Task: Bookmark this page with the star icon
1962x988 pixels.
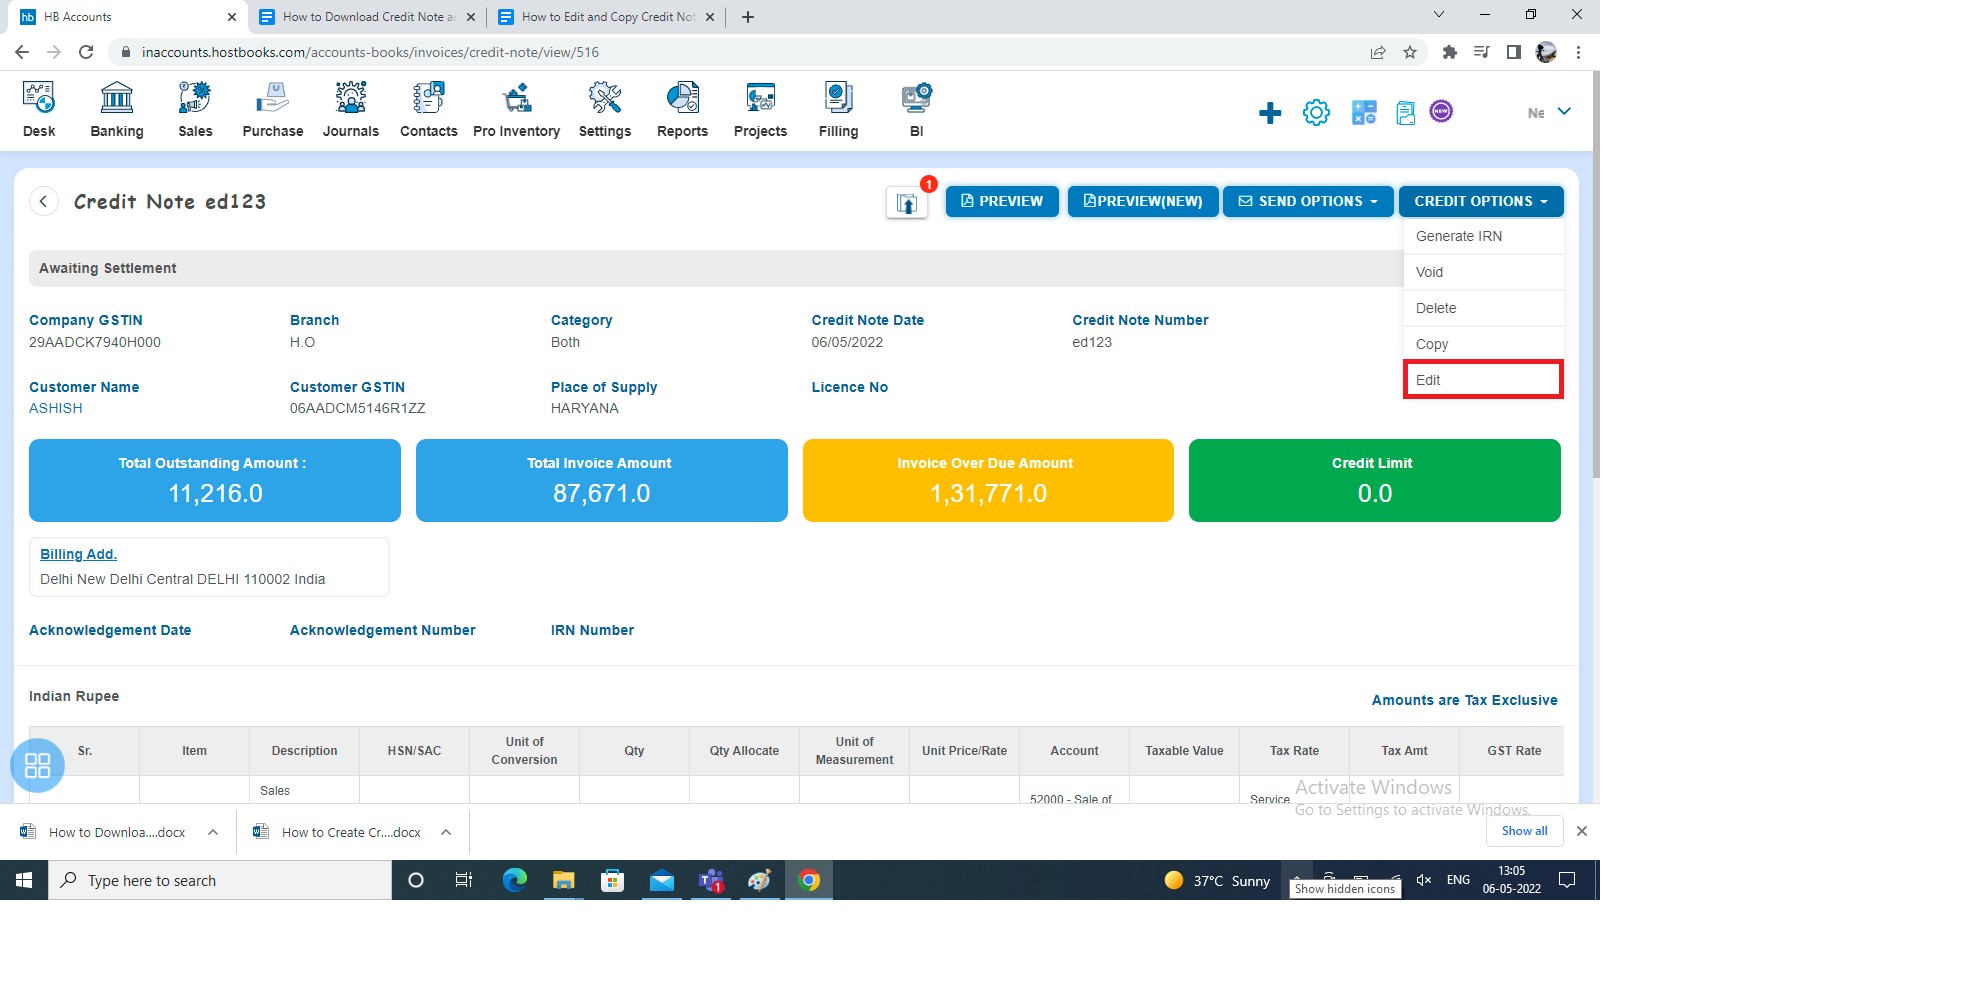Action: 1410,52
